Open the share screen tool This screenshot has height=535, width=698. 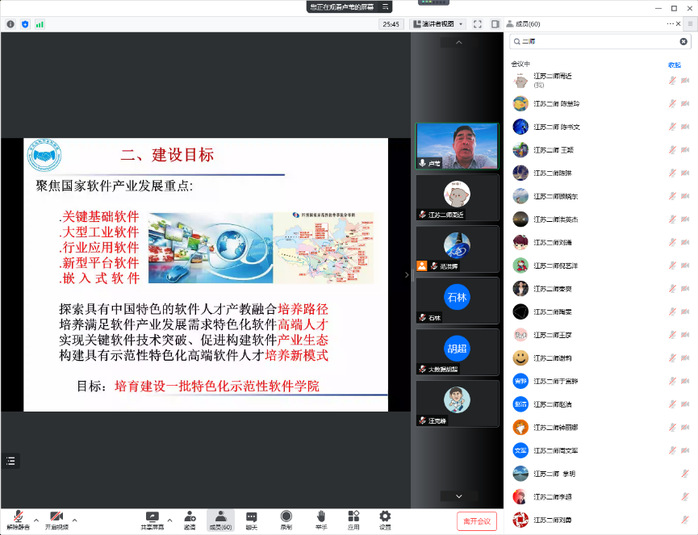(x=151, y=516)
